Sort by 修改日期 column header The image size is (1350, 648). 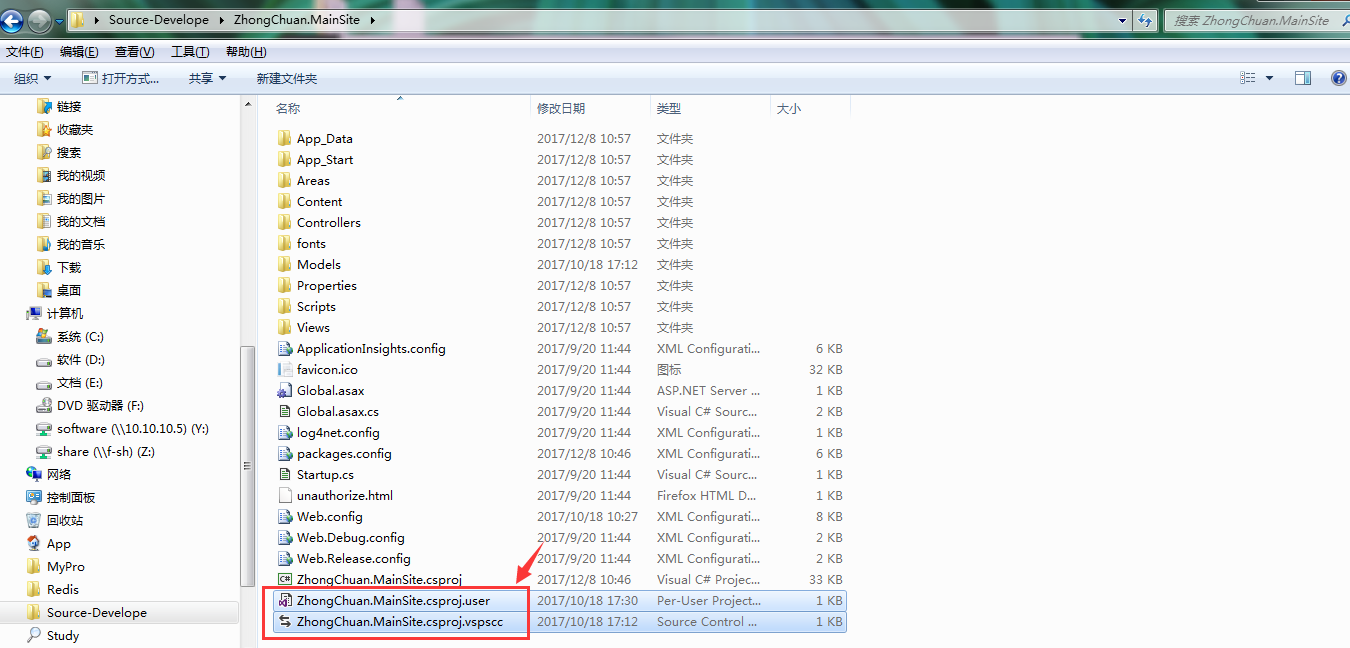tap(561, 108)
